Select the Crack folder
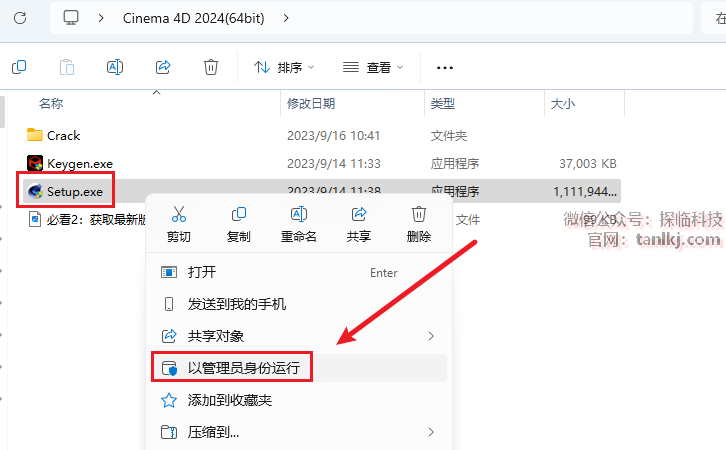Viewport: 726px width, 450px height. (x=64, y=136)
